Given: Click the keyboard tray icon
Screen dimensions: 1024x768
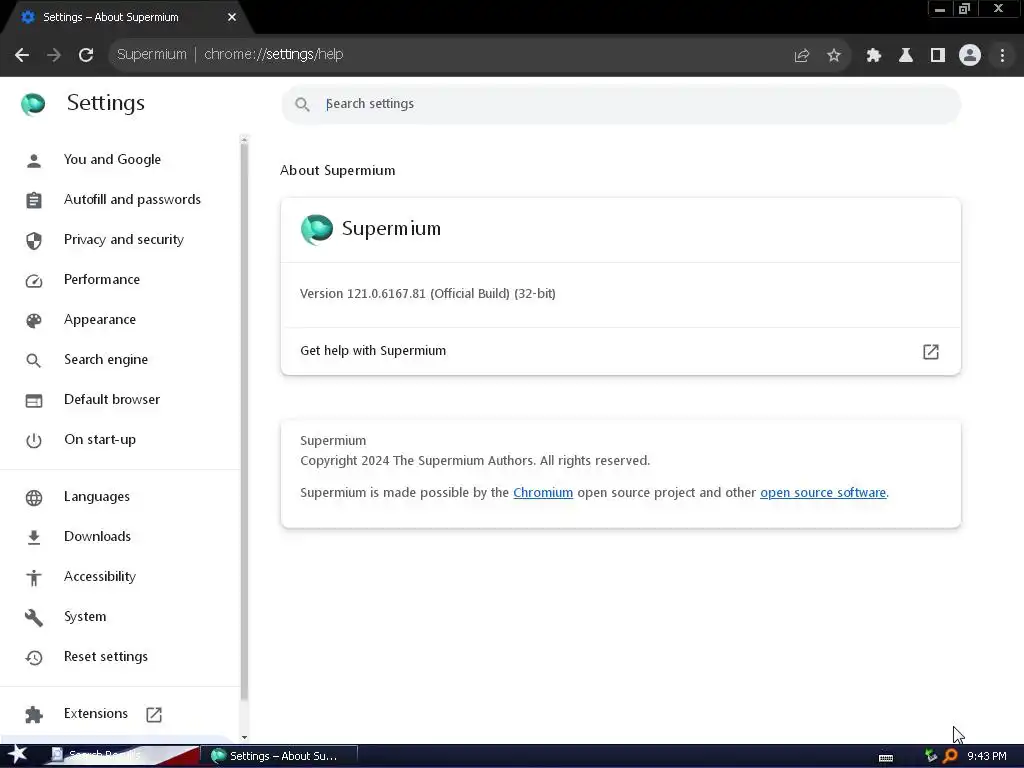Looking at the screenshot, I should (x=886, y=758).
